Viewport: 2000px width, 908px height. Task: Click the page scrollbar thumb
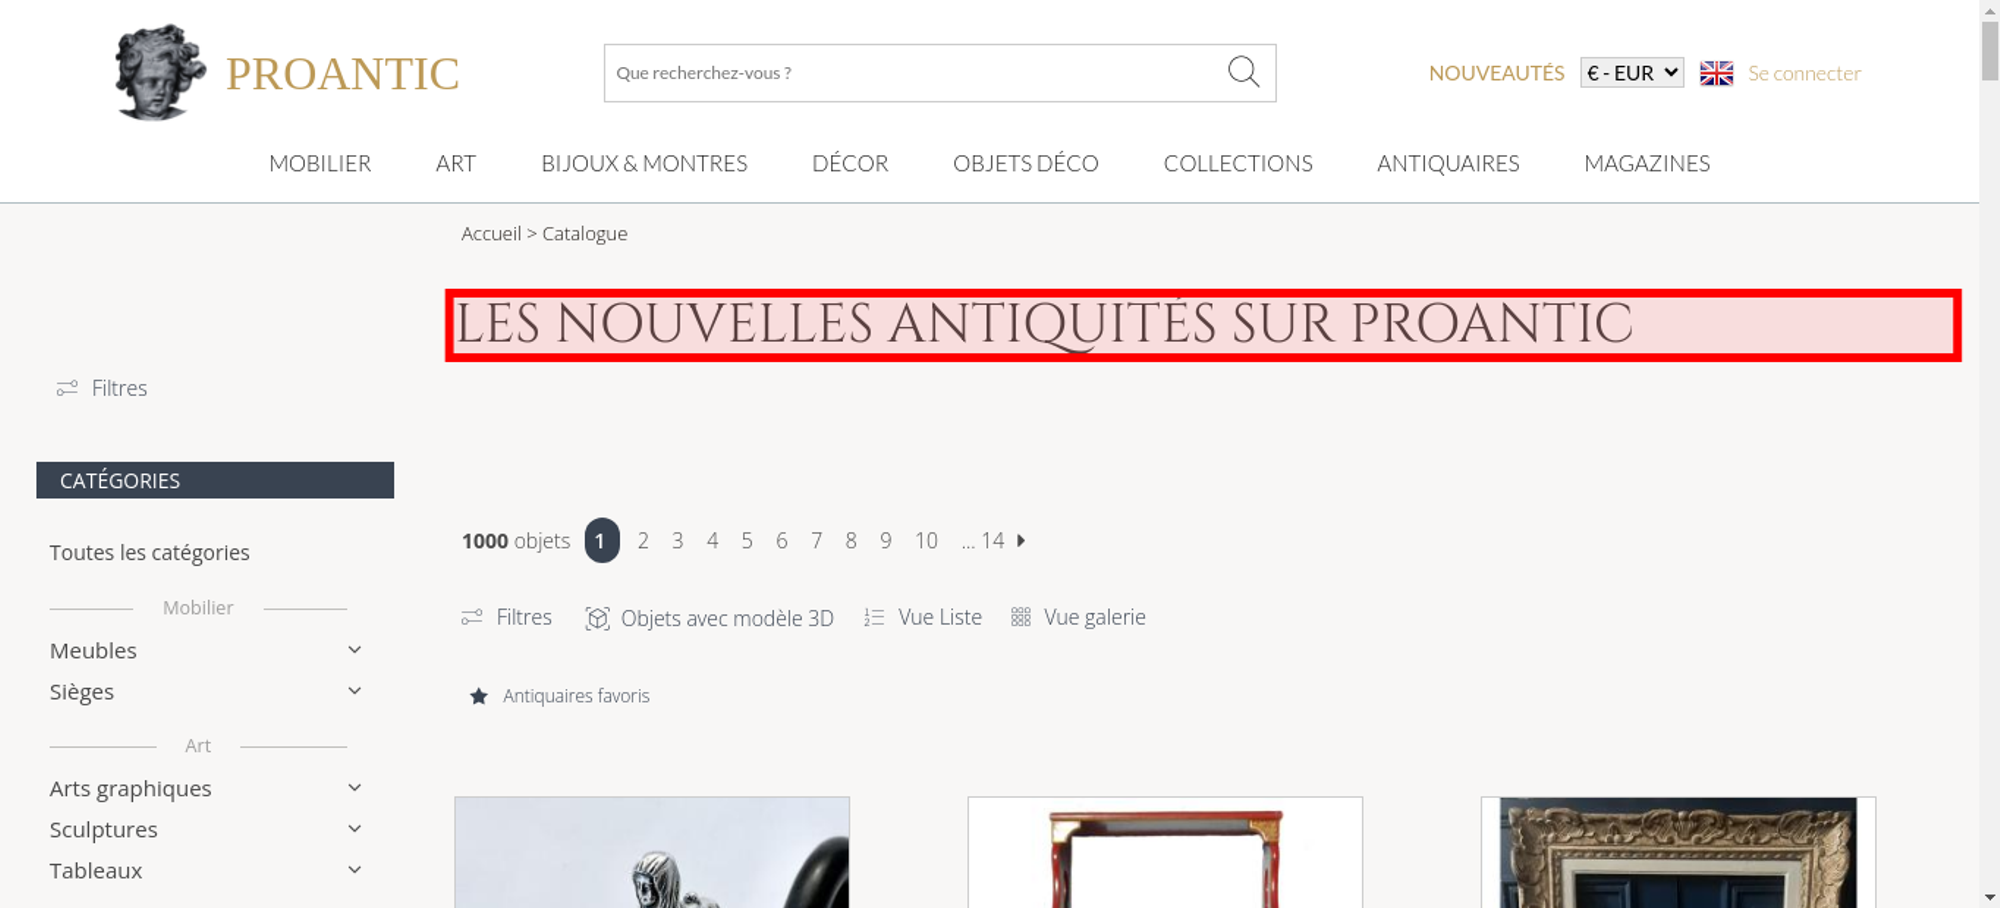1990,49
